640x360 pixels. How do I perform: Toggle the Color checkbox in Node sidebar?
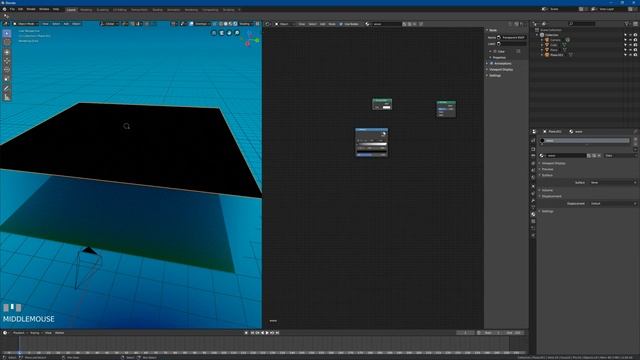(495, 51)
